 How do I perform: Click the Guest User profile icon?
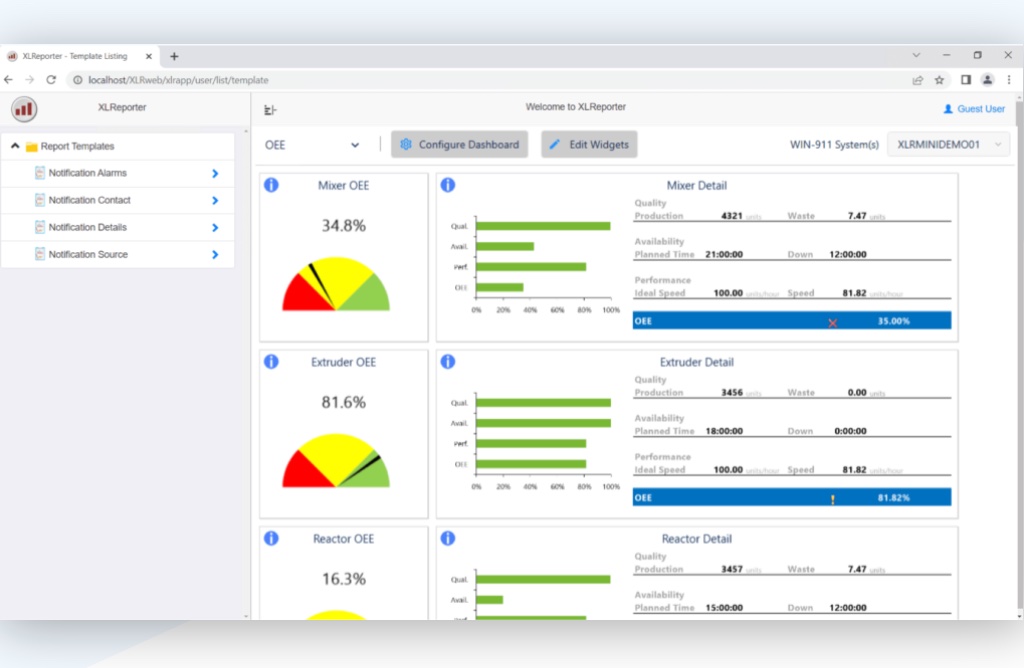948,109
